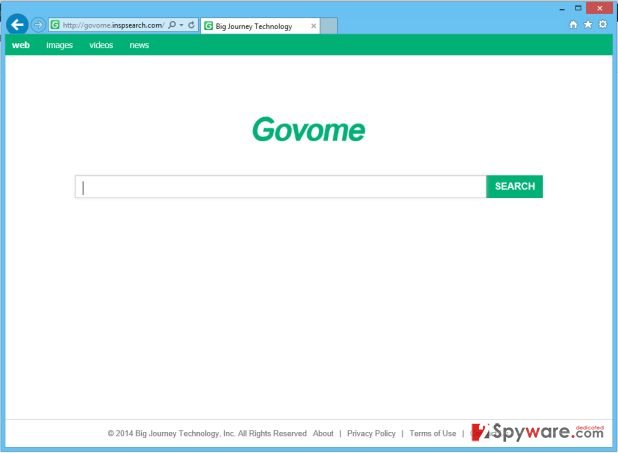Screen dimensions: 618x453
Task: Open browser Tools gear icon
Action: 603,24
